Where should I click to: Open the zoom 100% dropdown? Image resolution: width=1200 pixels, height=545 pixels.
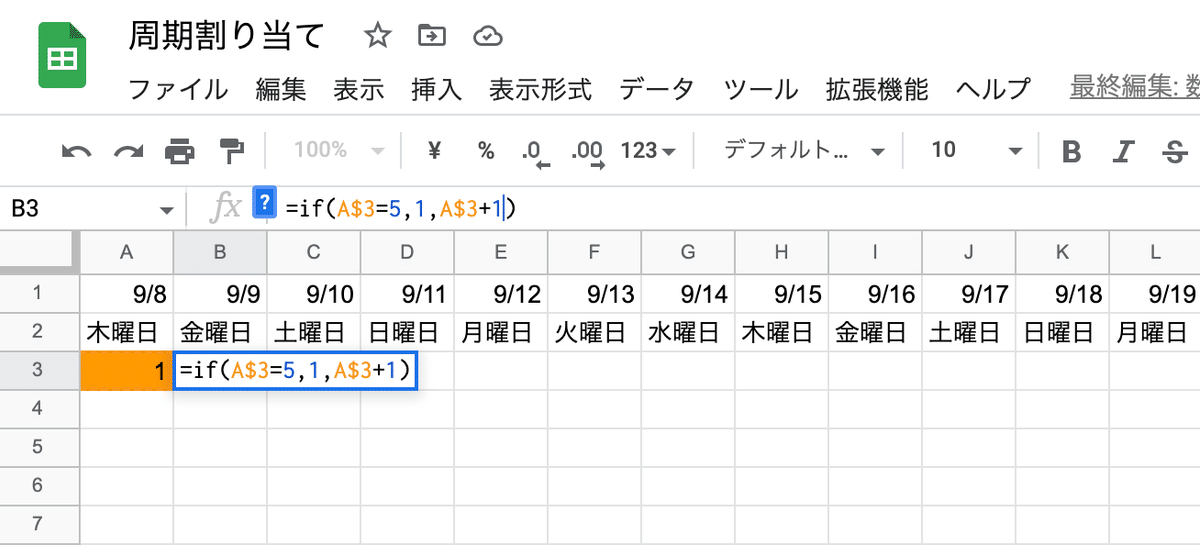click(x=340, y=151)
